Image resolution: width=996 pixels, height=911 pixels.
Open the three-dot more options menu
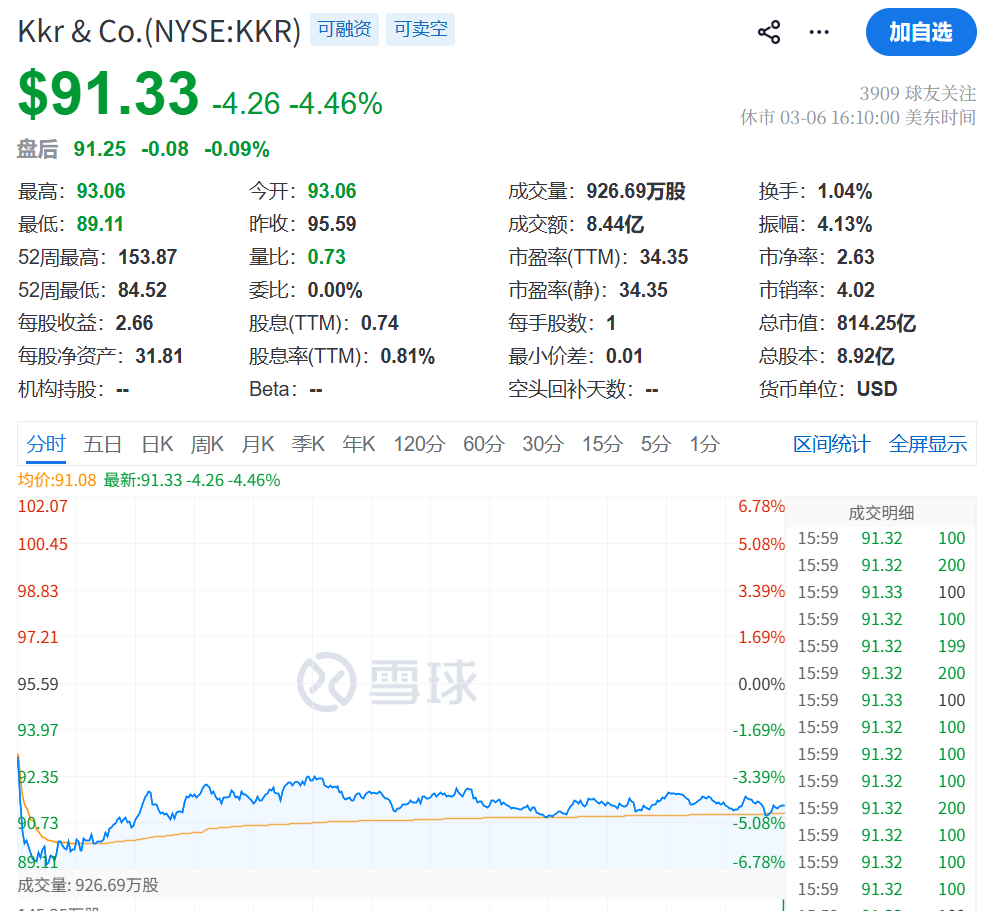click(x=819, y=32)
